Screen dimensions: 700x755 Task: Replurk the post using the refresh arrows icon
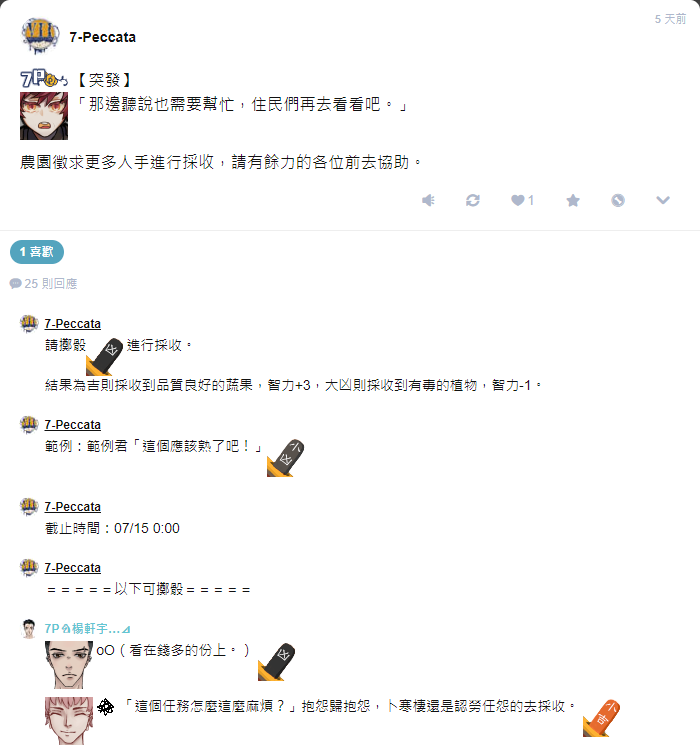(473, 200)
